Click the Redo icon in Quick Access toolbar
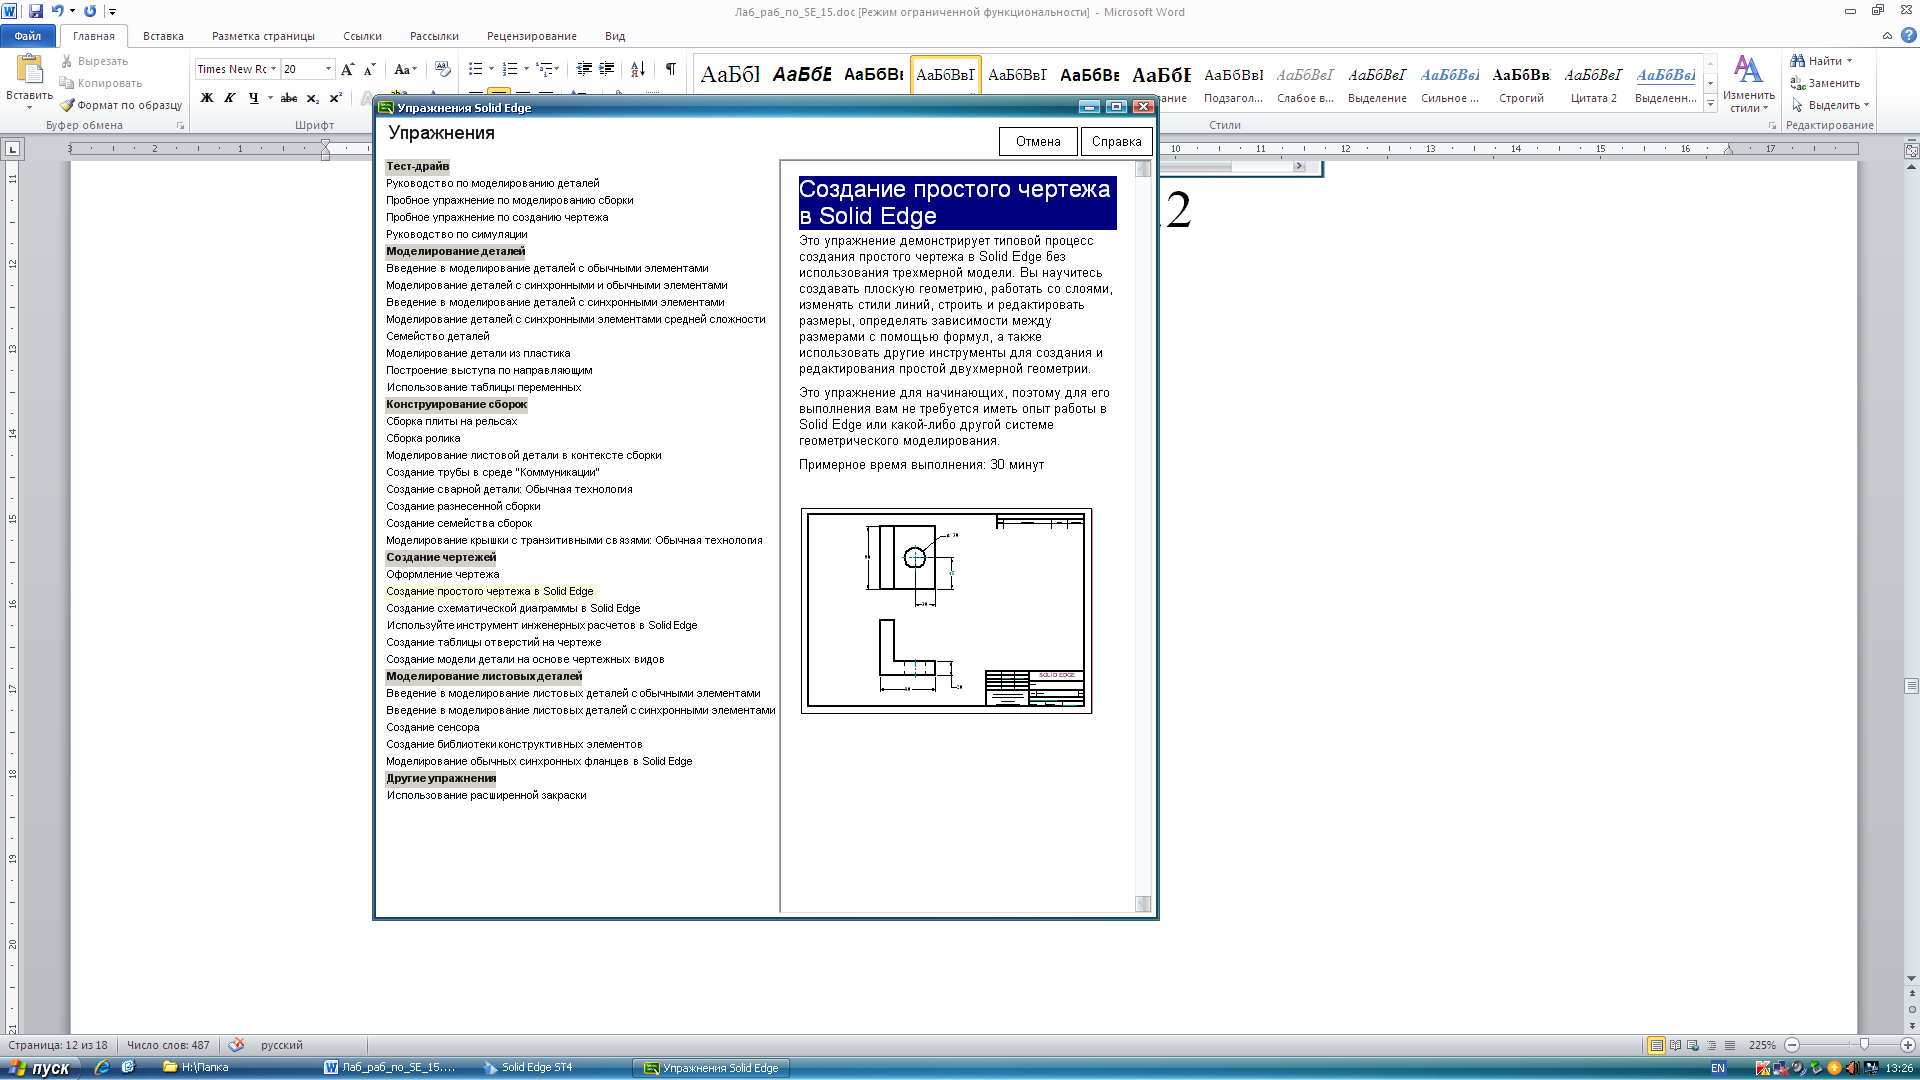 (x=90, y=11)
